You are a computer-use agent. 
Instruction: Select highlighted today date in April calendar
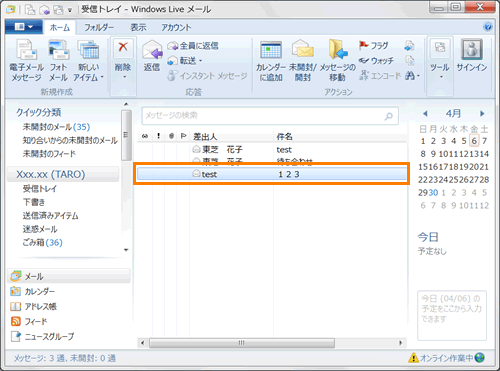pos(474,141)
